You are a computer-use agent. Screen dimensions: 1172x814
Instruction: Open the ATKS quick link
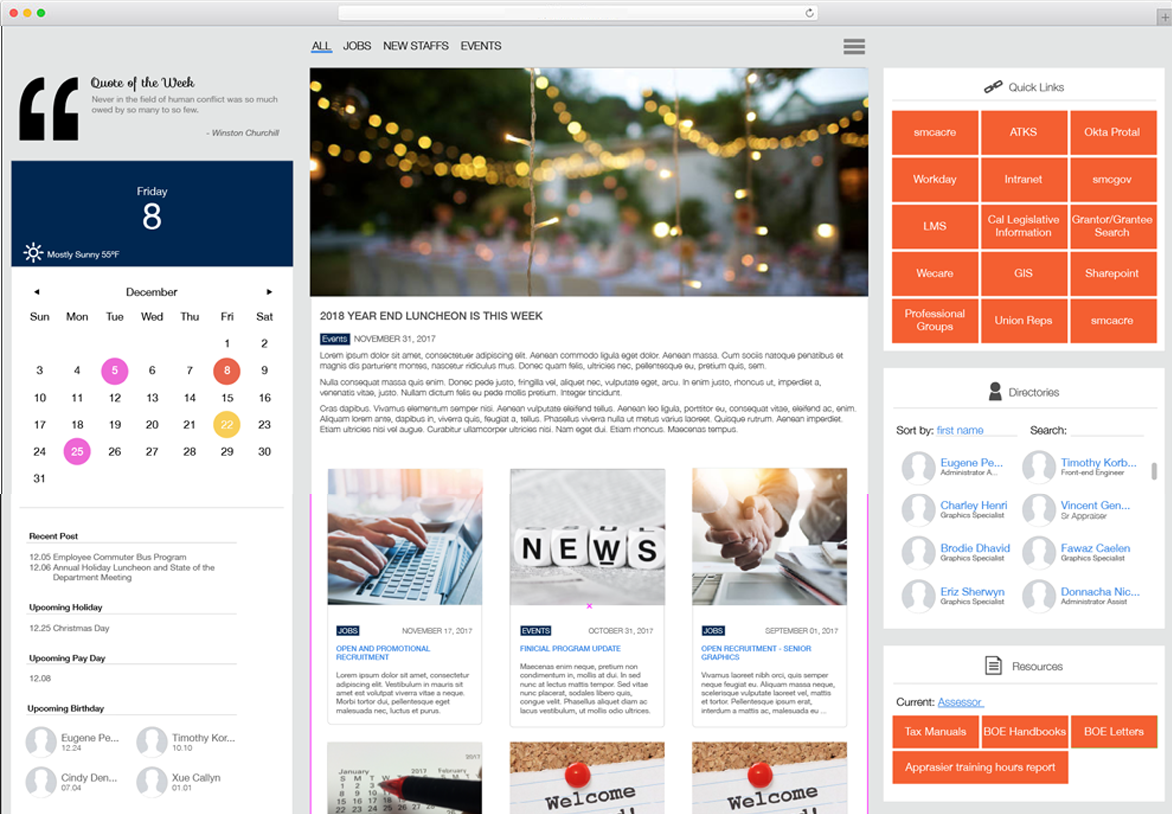pyautogui.click(x=1023, y=132)
